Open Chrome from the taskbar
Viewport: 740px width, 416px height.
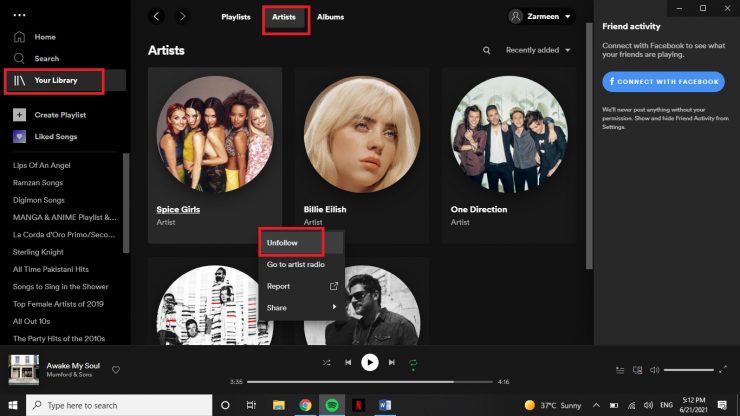(x=305, y=405)
